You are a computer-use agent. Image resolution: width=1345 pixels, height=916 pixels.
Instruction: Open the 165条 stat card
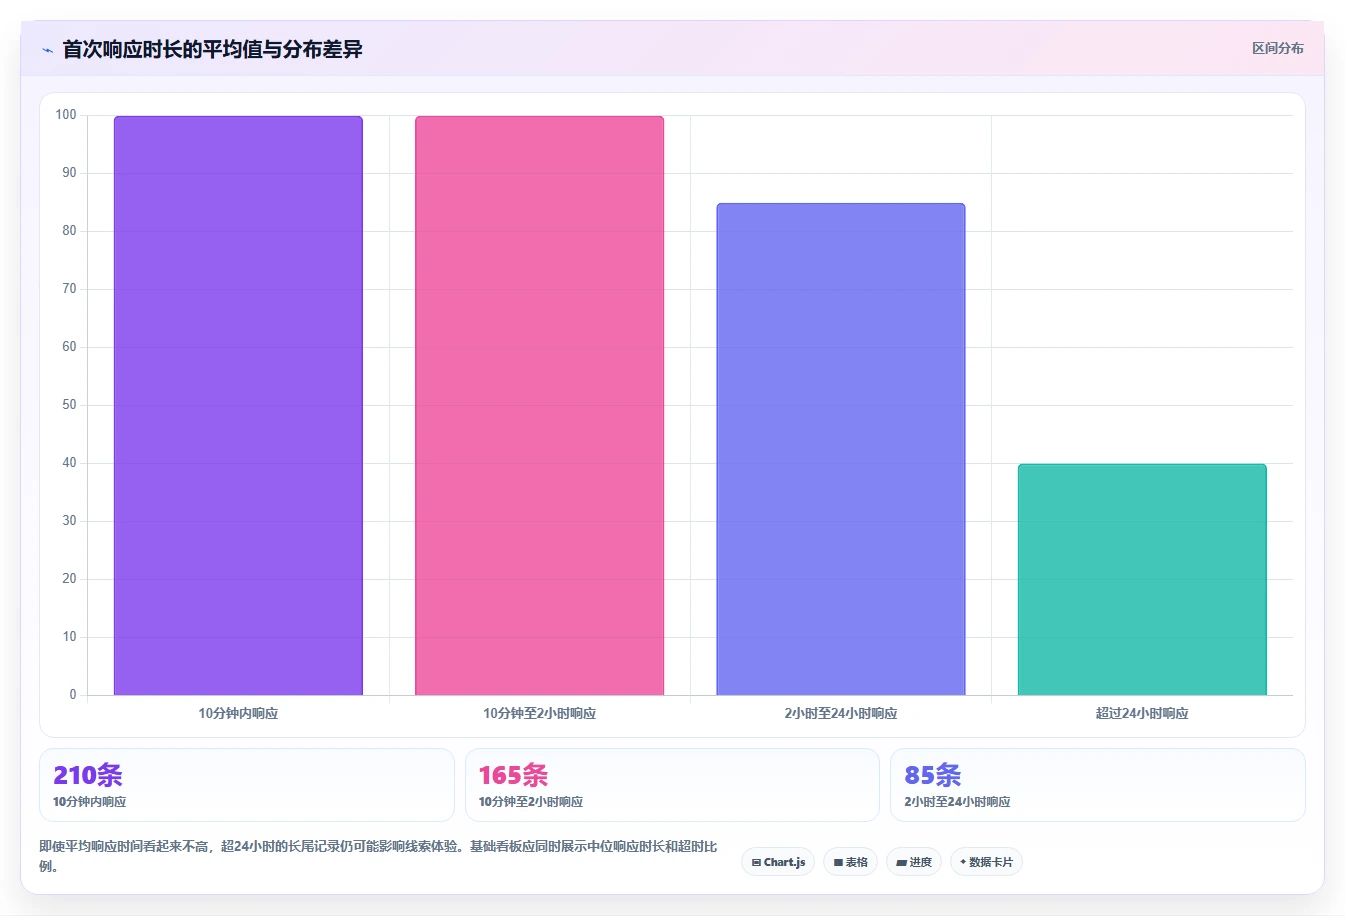(672, 785)
